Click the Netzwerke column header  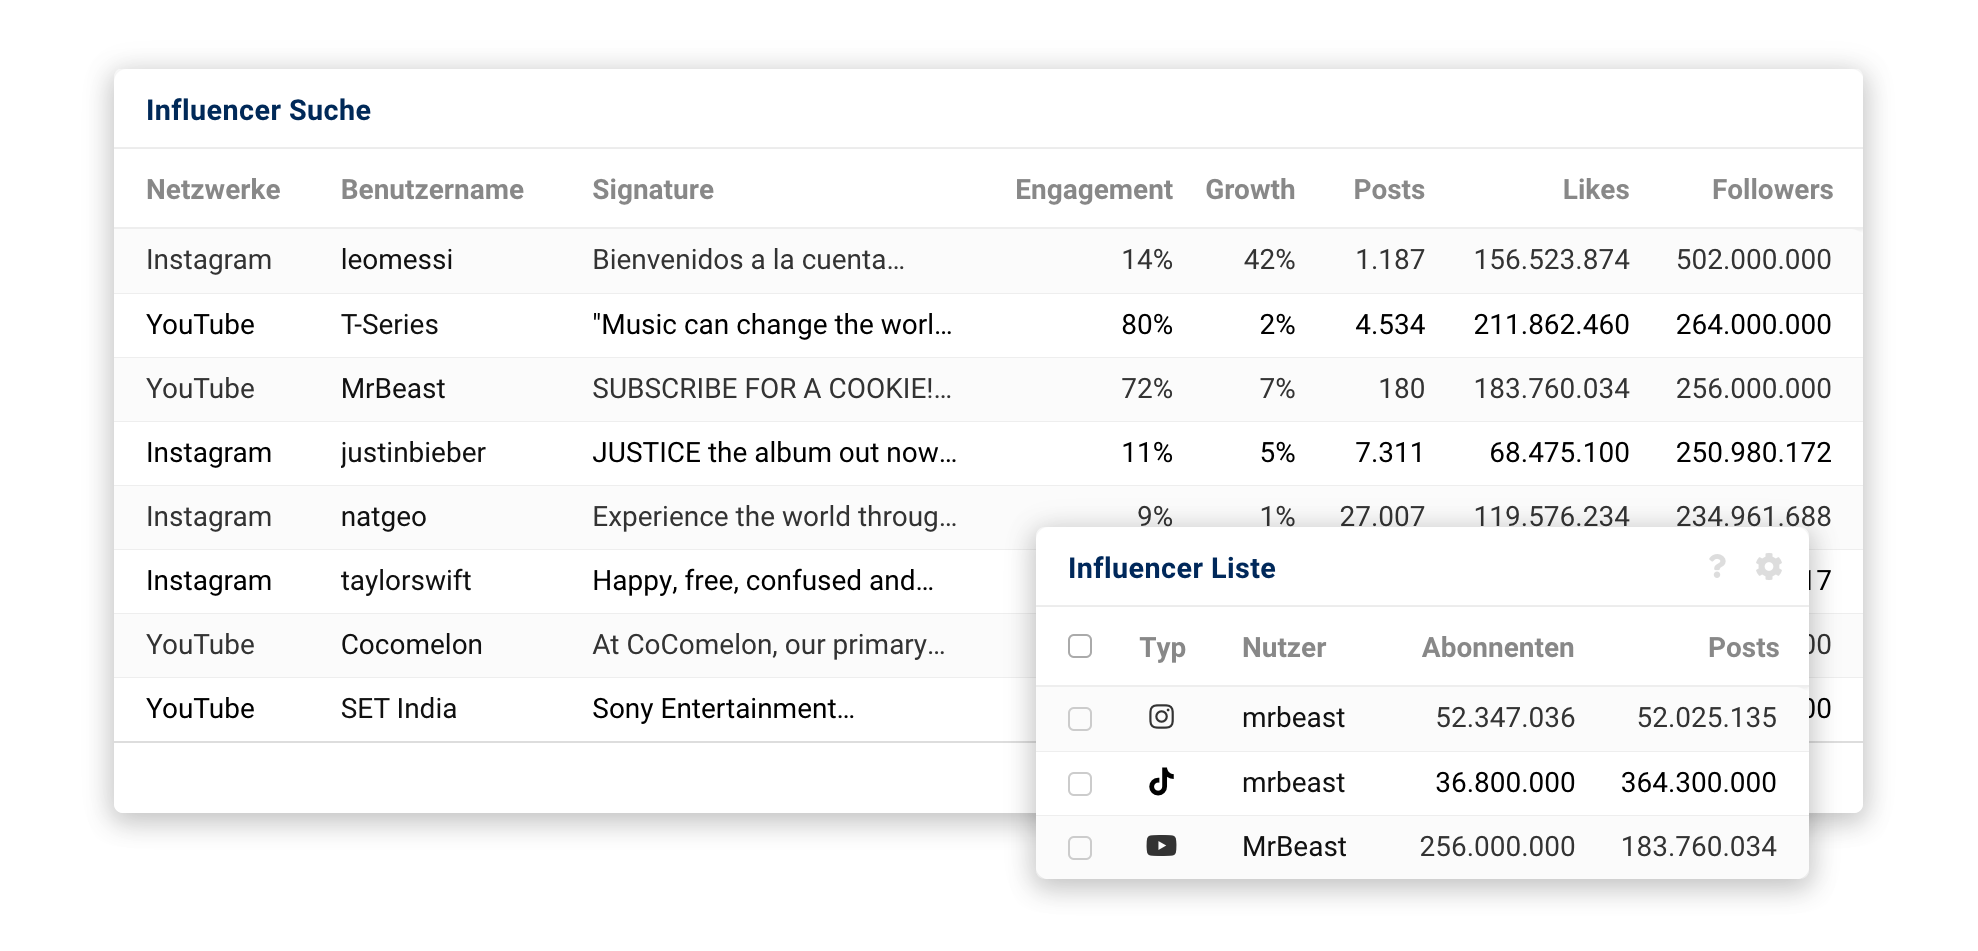coord(213,190)
